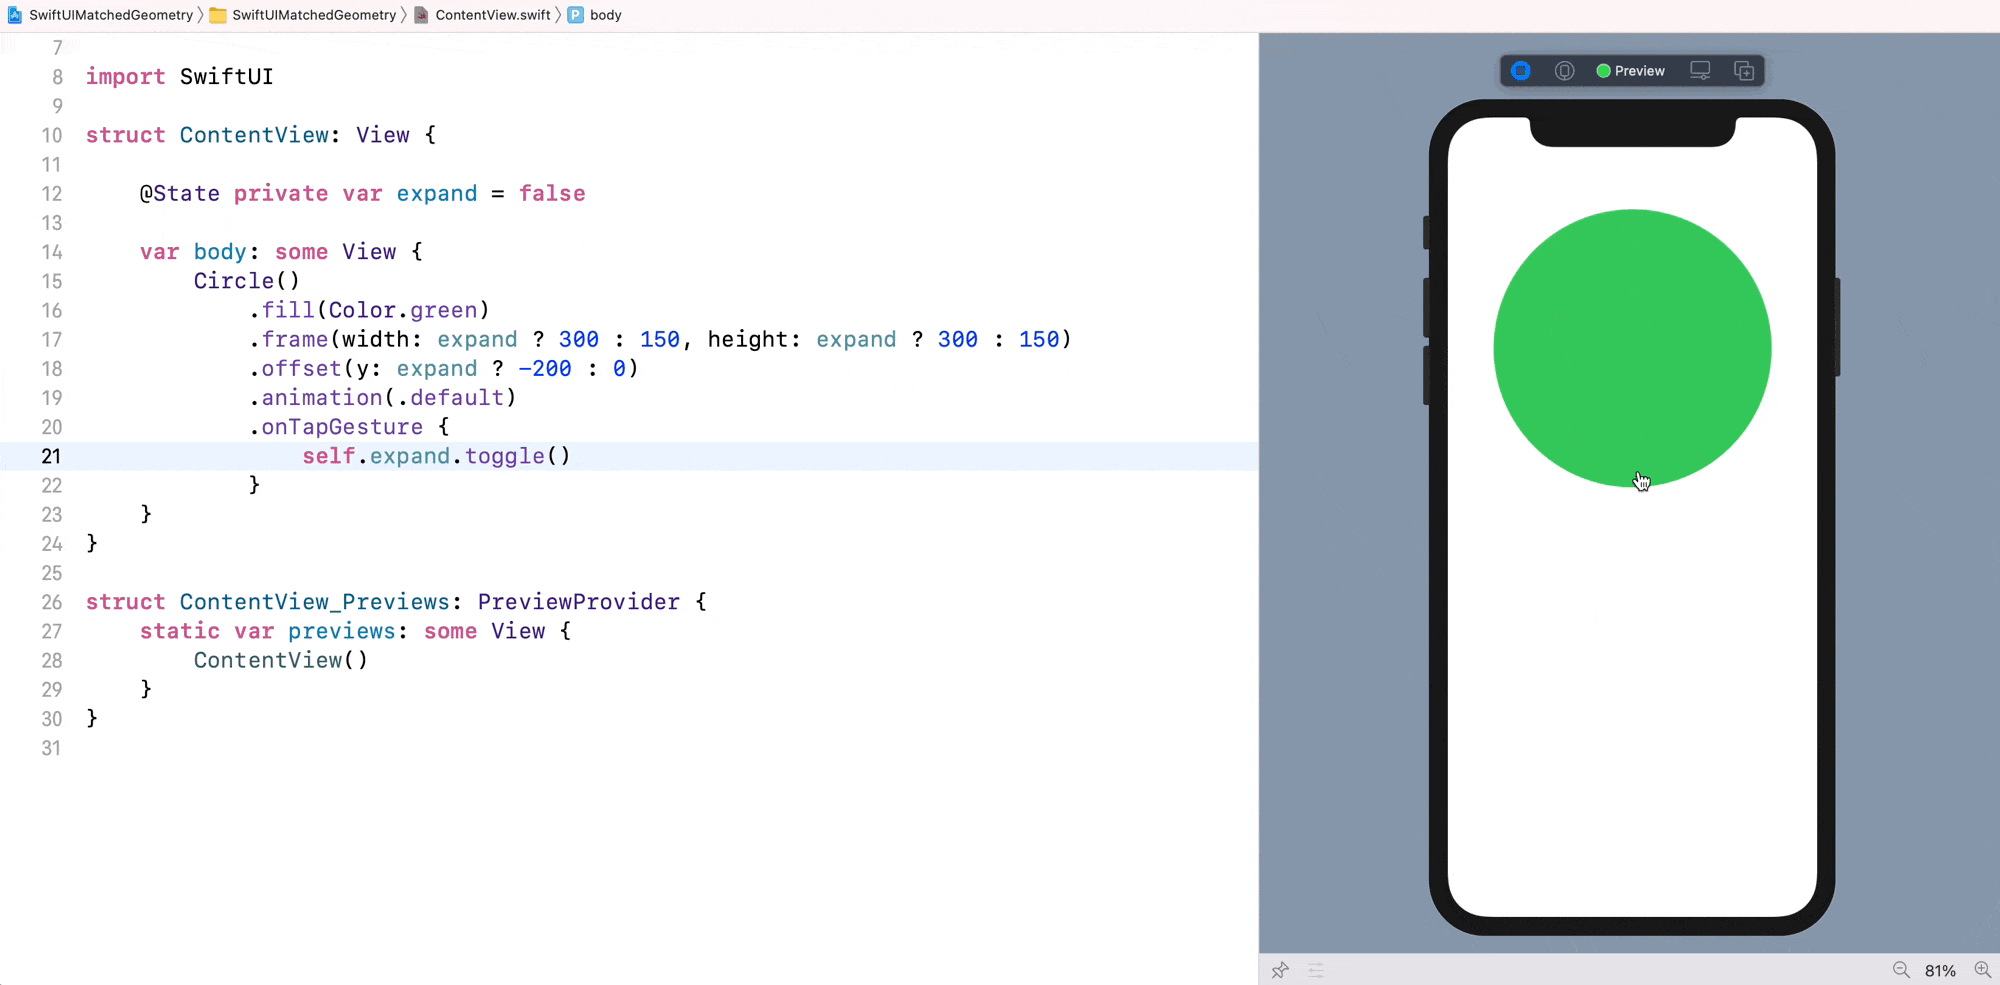2000x985 pixels.
Task: Click line number 21 in the gutter
Action: pos(51,456)
